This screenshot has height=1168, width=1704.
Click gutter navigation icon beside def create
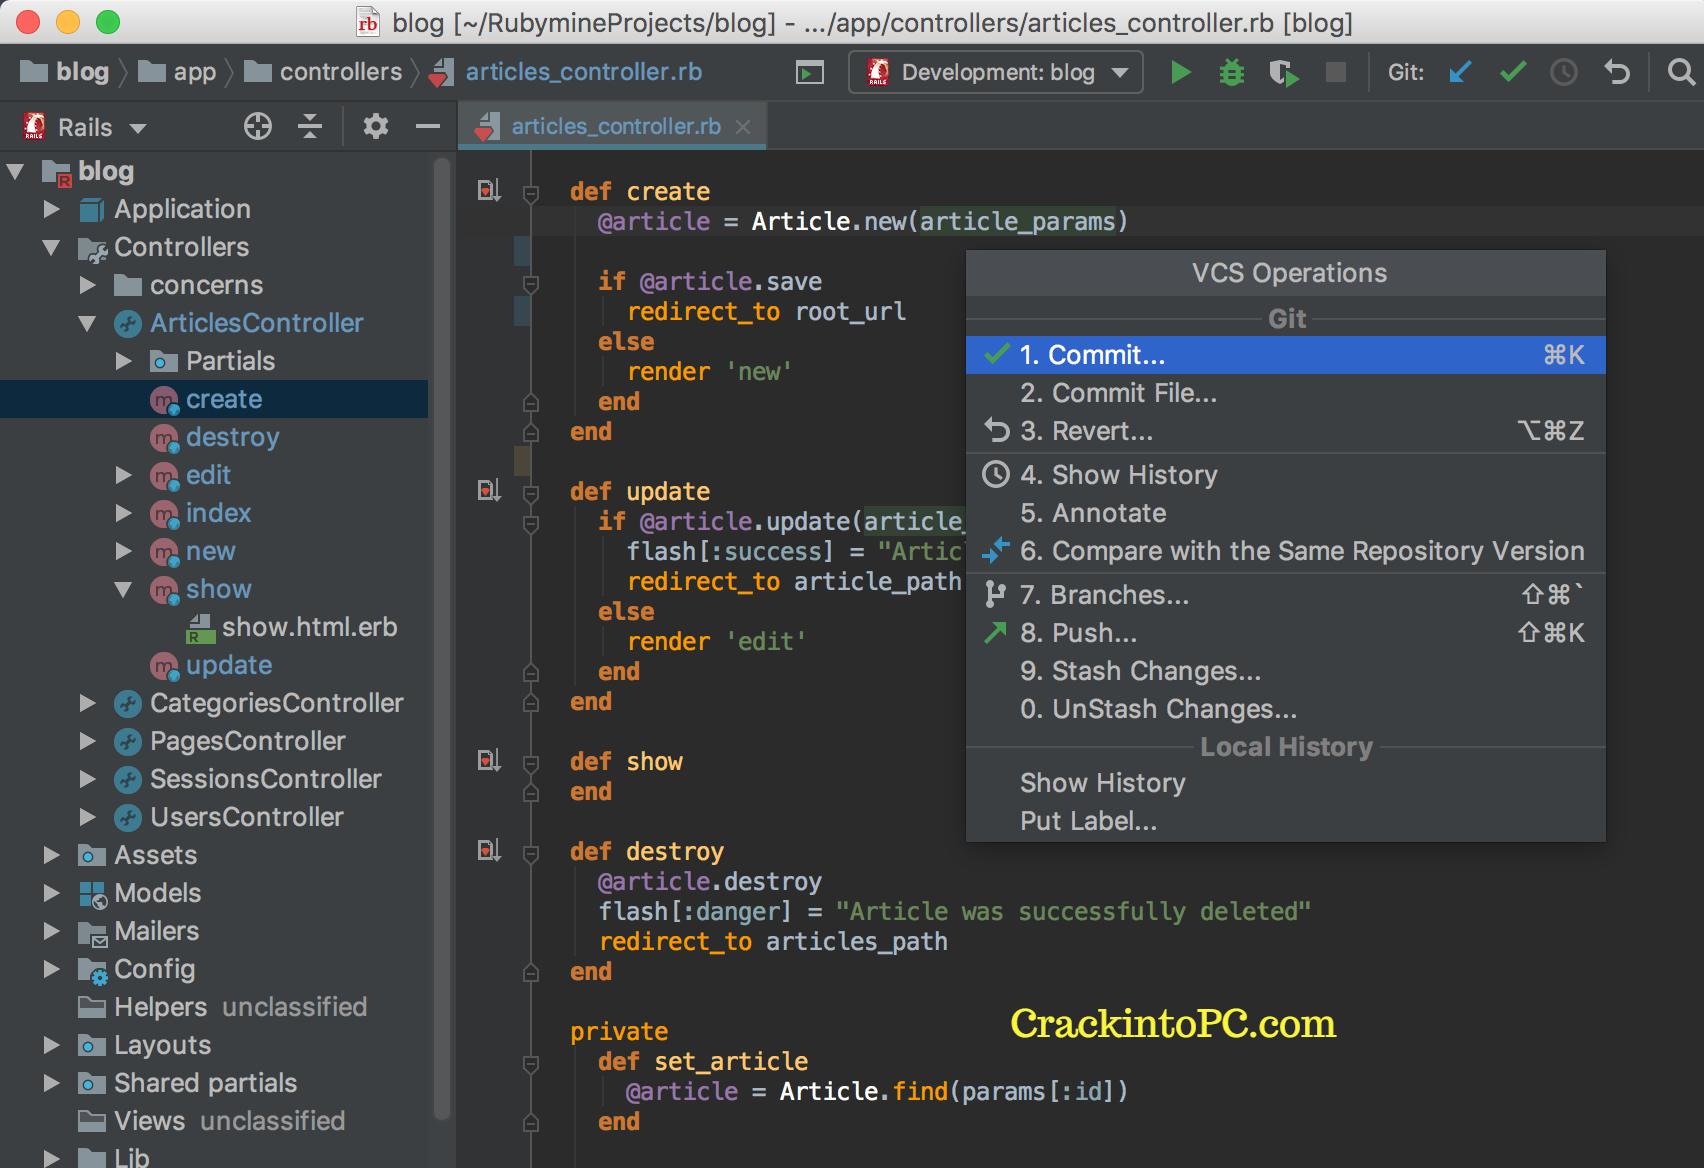click(489, 190)
